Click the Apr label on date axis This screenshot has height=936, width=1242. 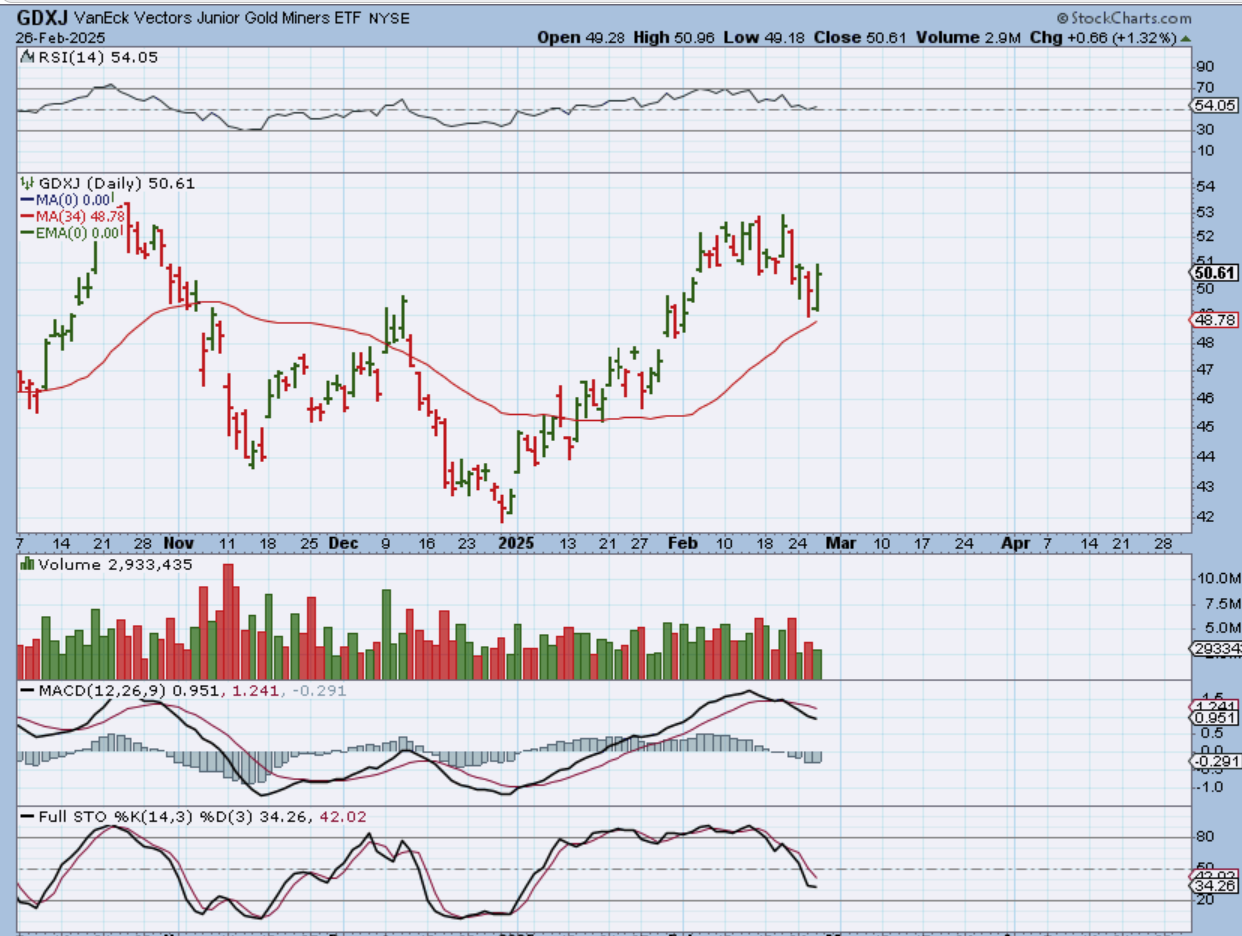1017,544
